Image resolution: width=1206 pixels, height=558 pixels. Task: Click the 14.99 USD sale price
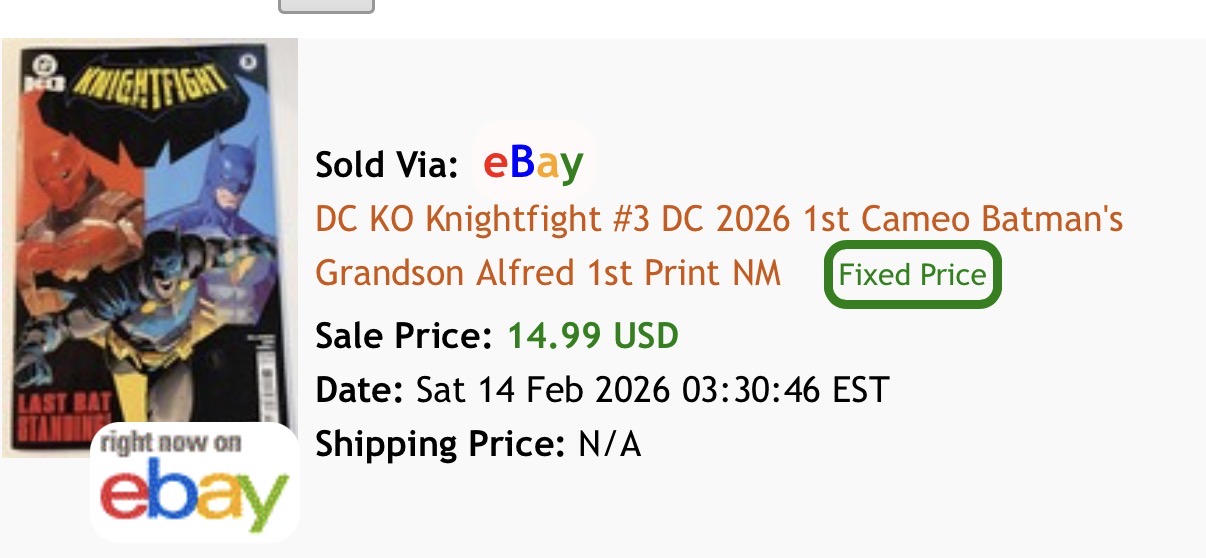593,335
